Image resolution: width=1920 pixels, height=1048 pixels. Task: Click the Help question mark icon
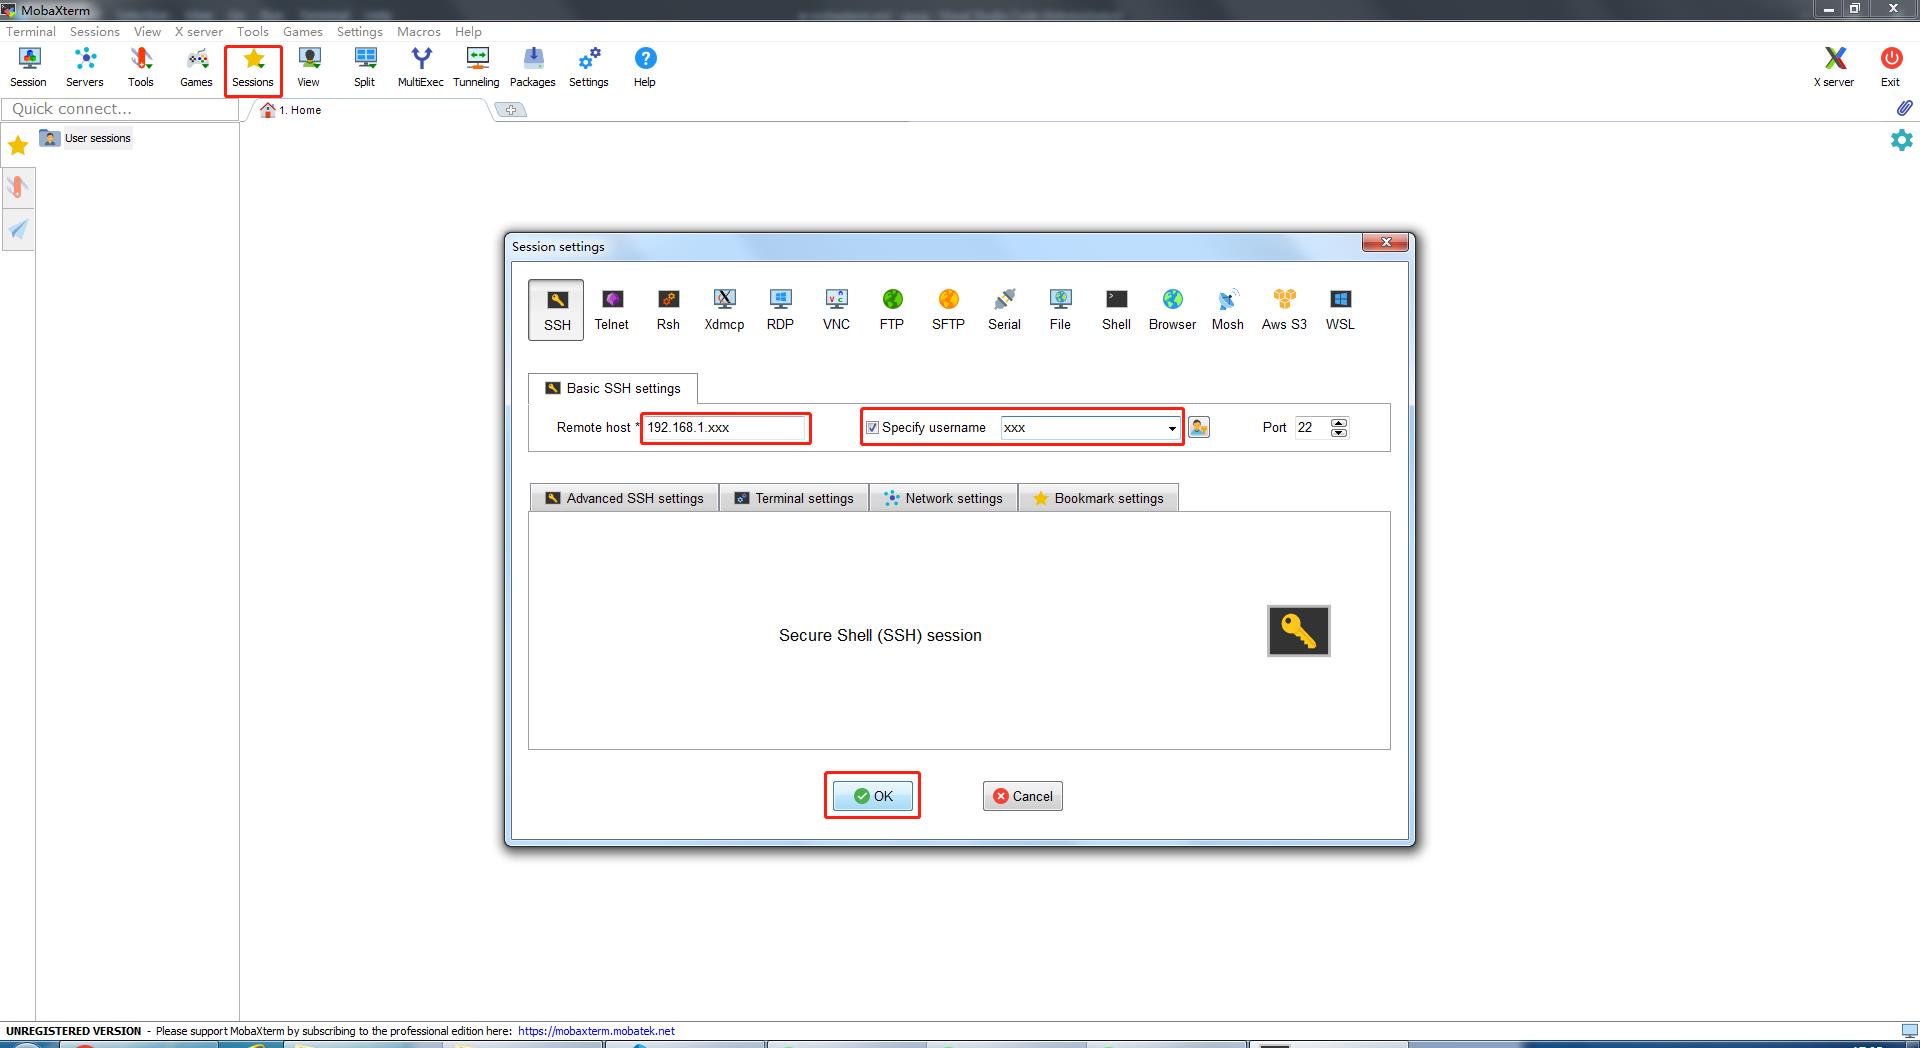pyautogui.click(x=645, y=68)
